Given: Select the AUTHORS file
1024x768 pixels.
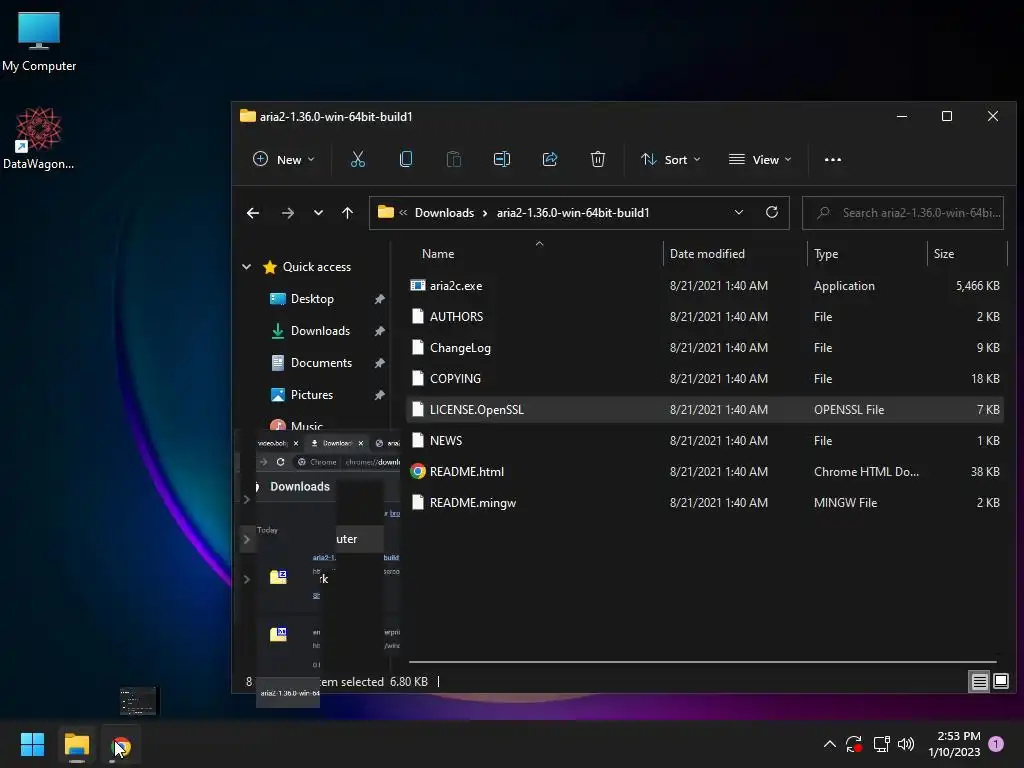Looking at the screenshot, I should tap(704, 317).
